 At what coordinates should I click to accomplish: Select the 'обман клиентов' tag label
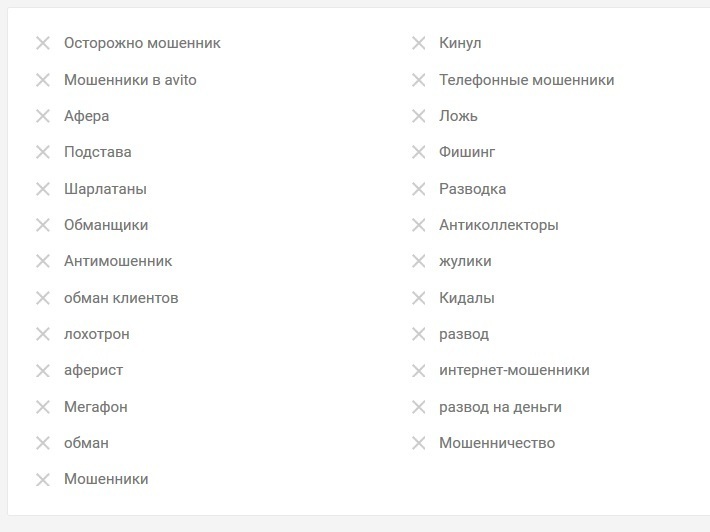click(121, 298)
